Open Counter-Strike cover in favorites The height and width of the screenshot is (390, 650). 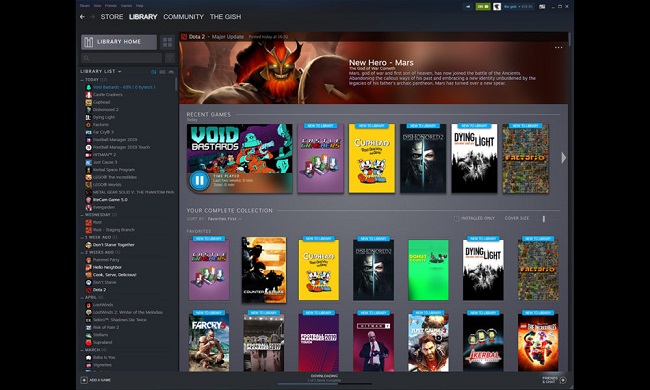click(264, 270)
